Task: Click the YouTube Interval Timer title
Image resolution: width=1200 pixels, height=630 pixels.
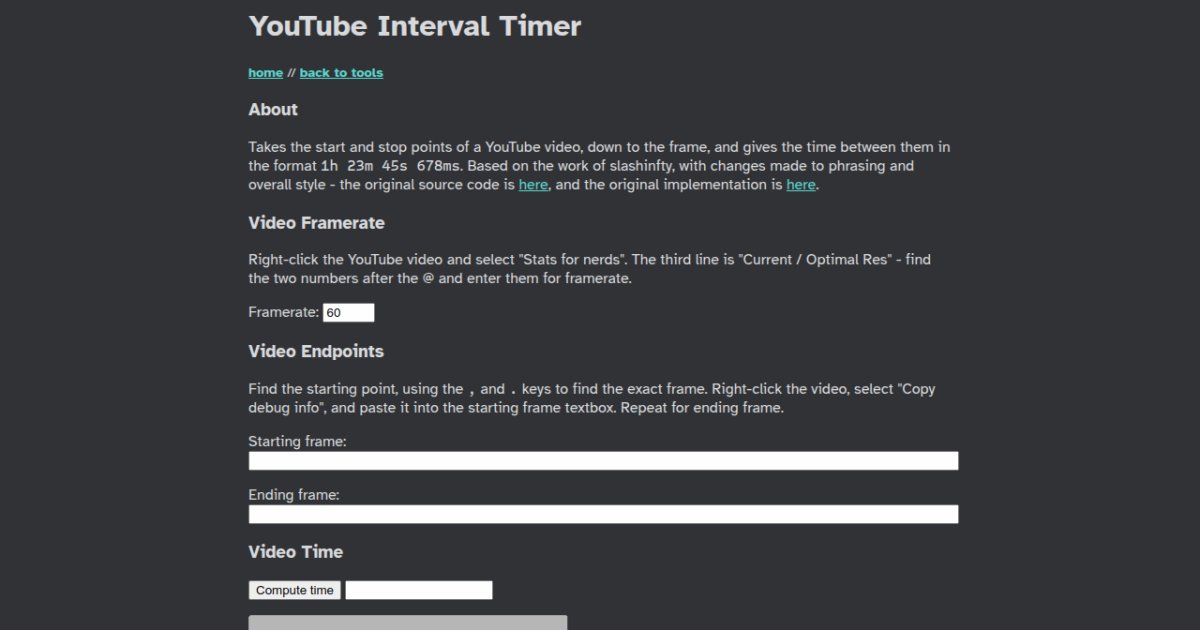Action: [x=414, y=26]
